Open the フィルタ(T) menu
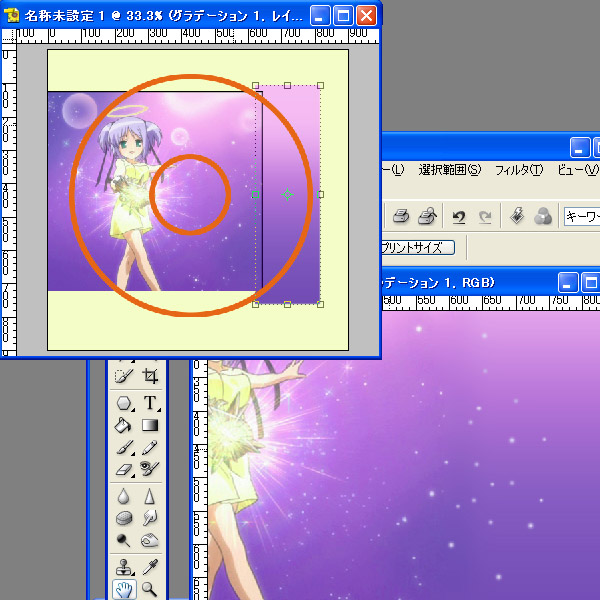The width and height of the screenshot is (600, 600). (519, 170)
